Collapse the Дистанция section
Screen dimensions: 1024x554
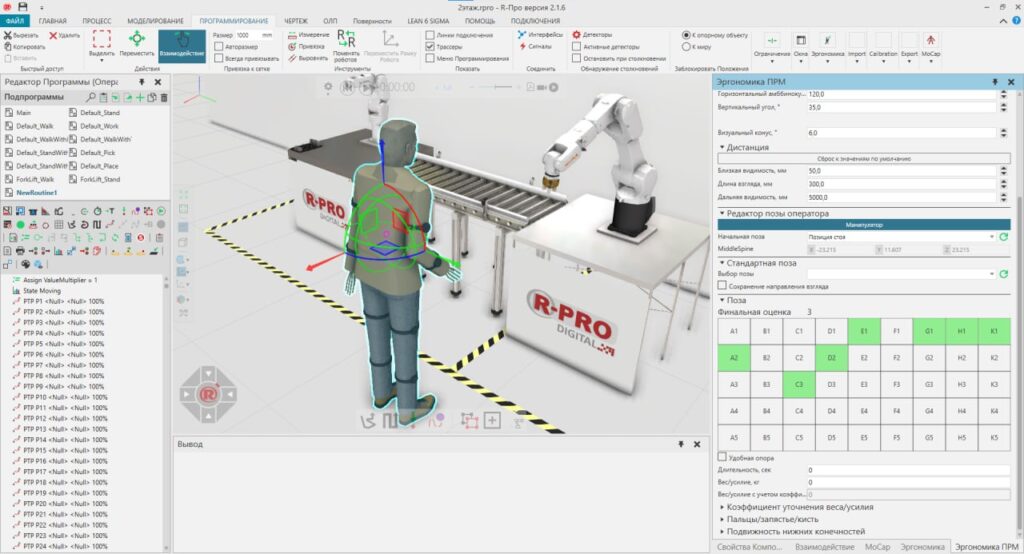tap(724, 147)
